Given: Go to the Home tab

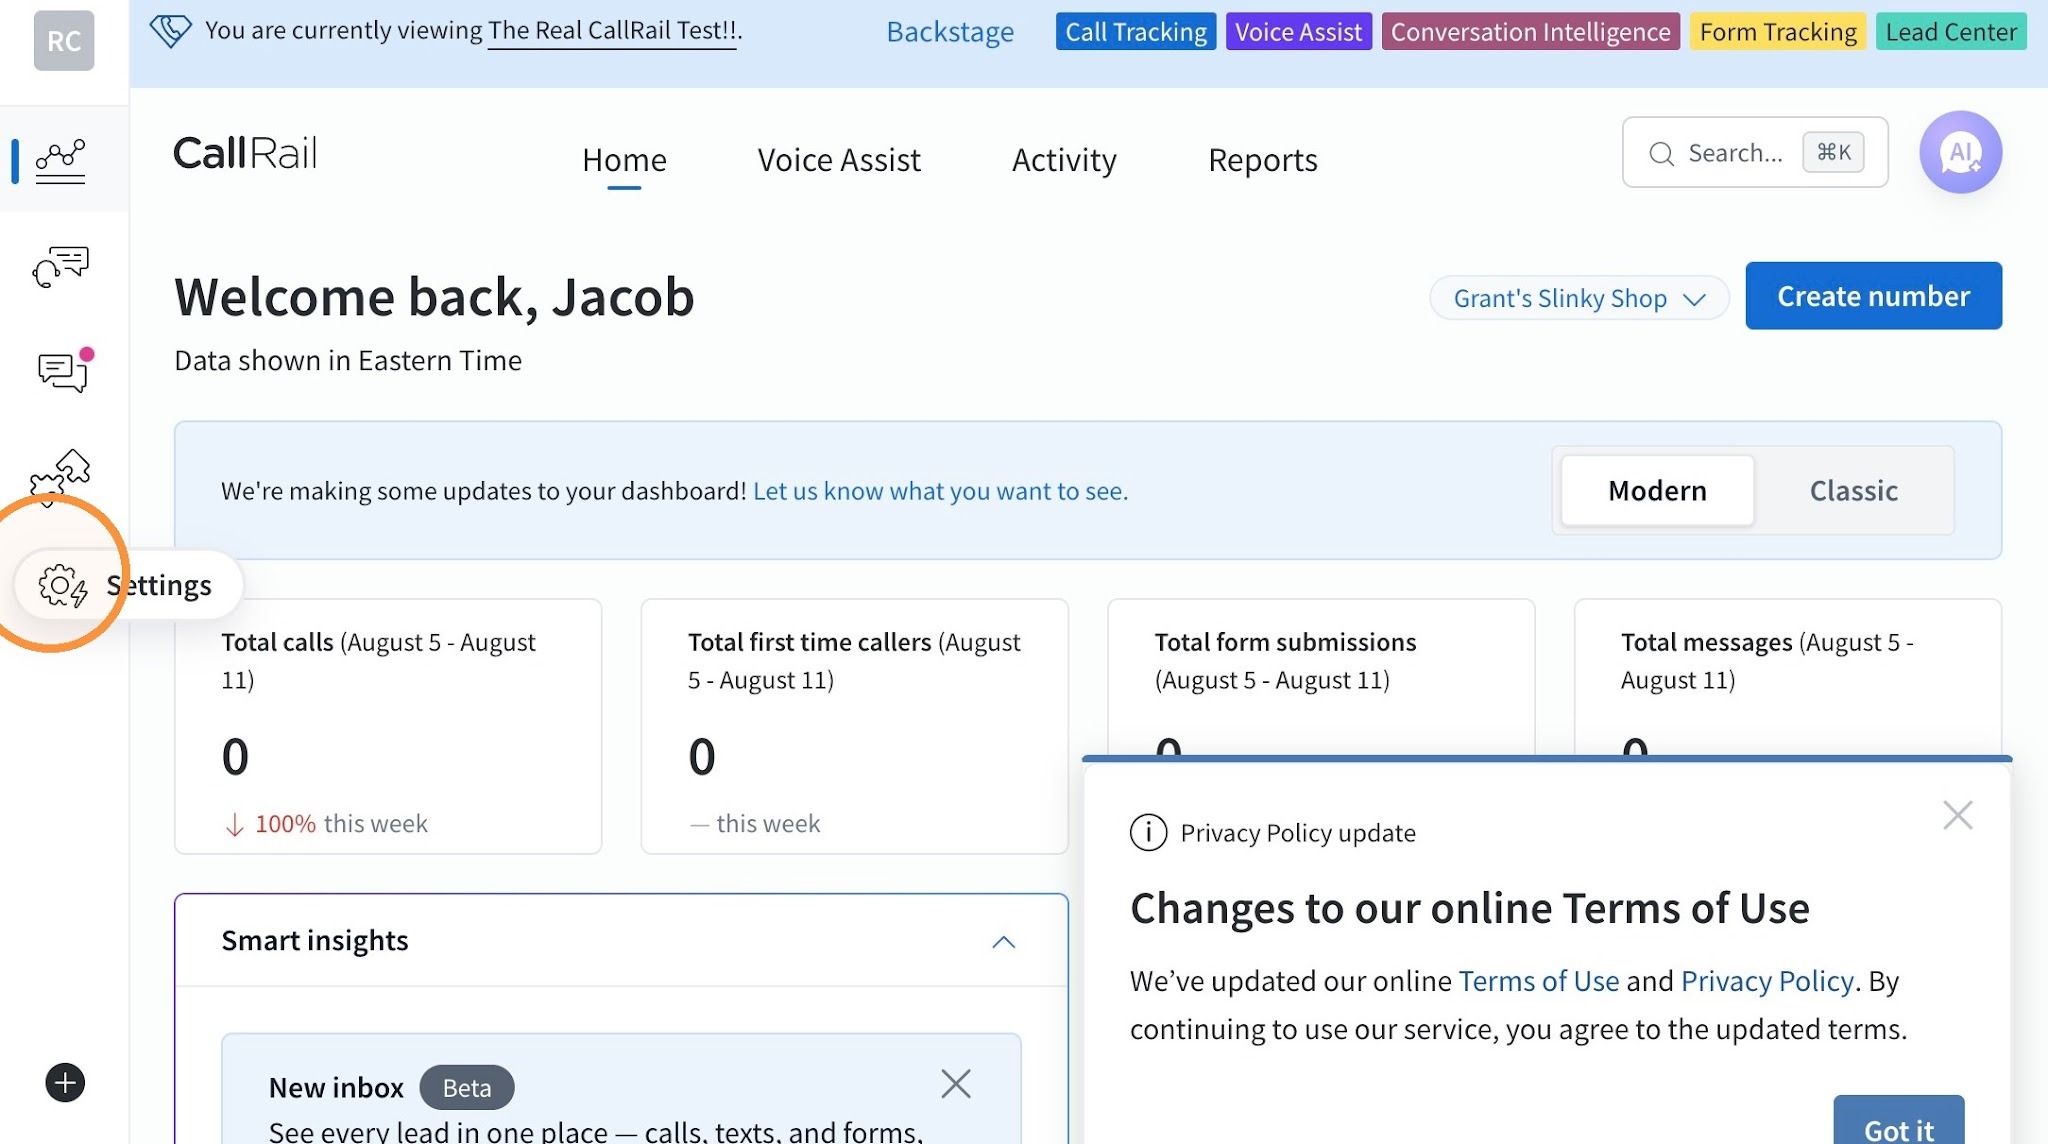Looking at the screenshot, I should pos(624,160).
